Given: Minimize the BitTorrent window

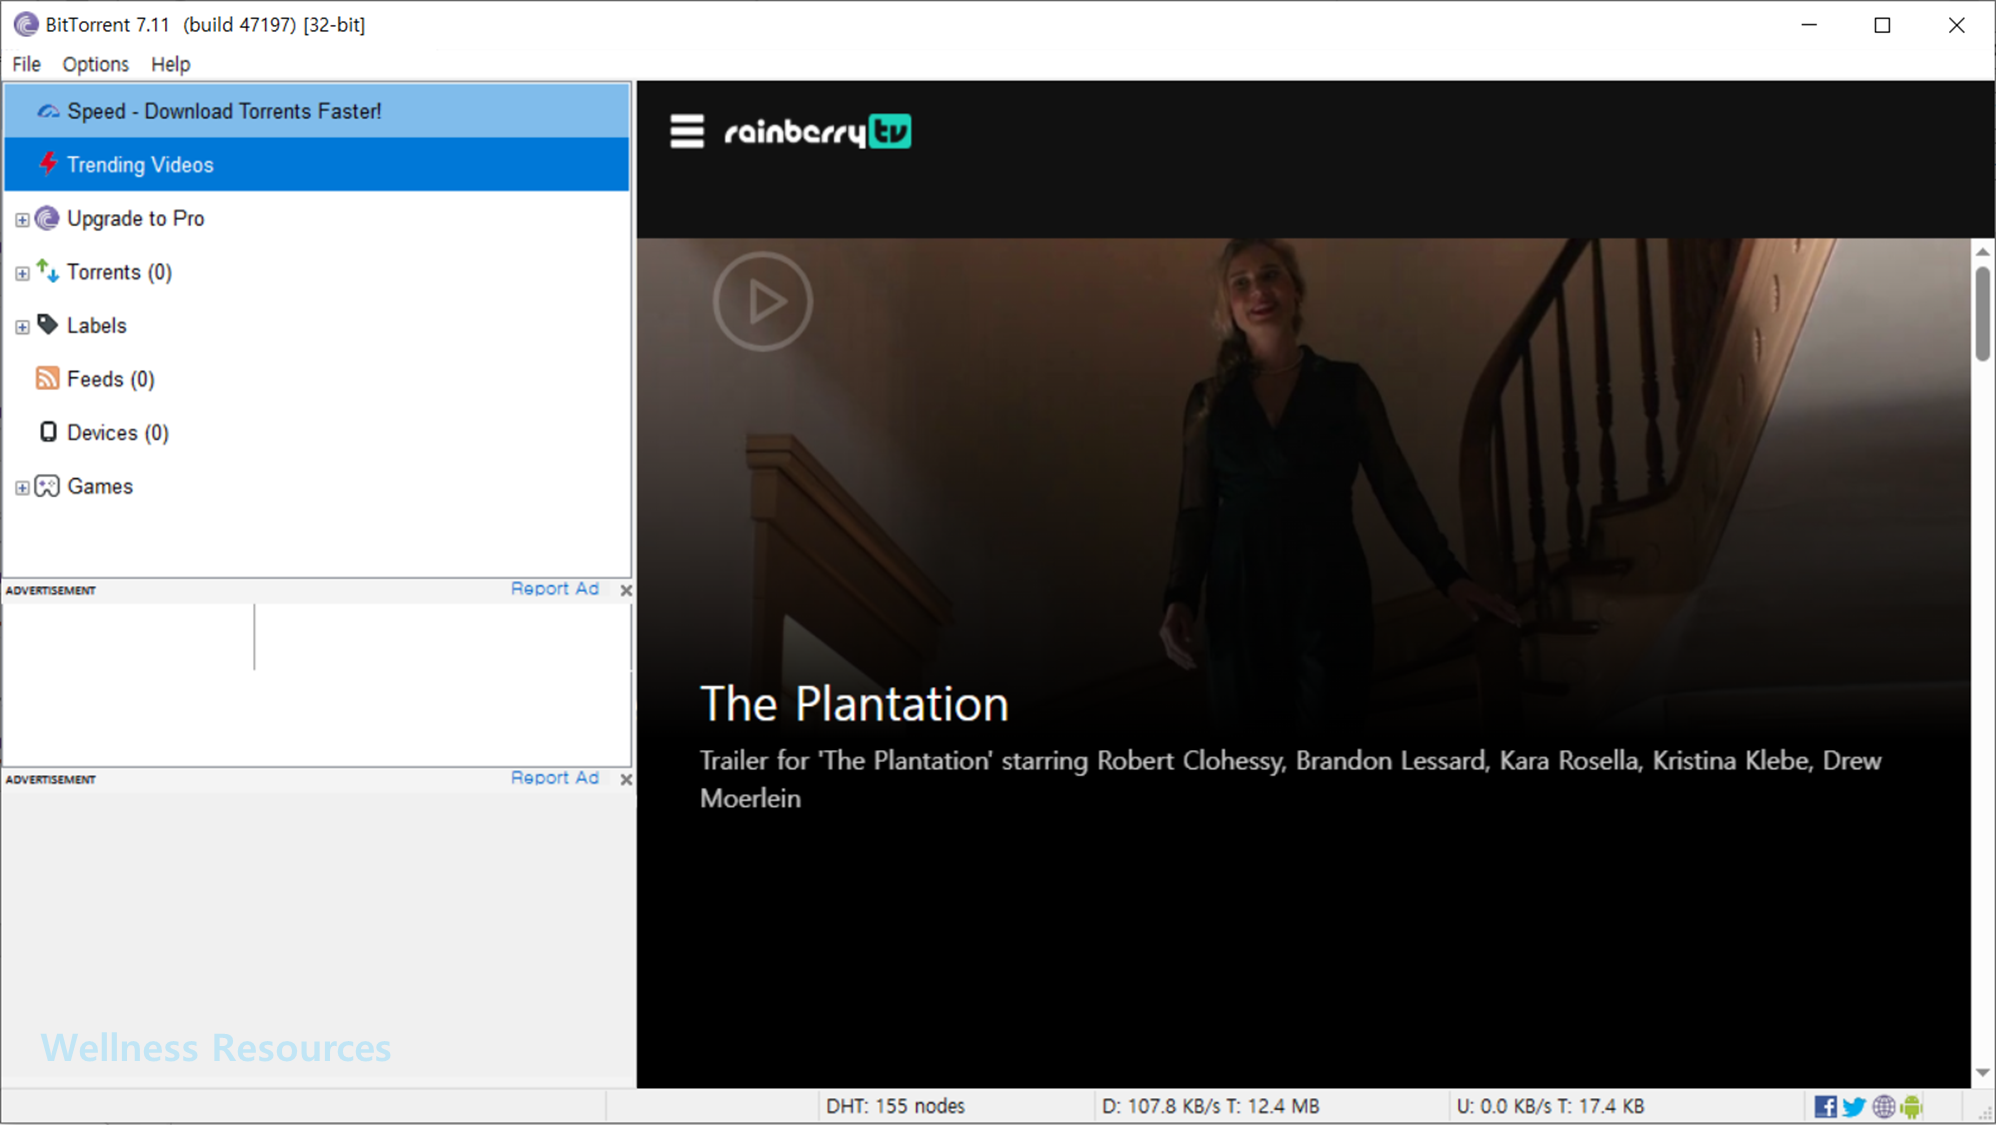Looking at the screenshot, I should tap(1809, 25).
